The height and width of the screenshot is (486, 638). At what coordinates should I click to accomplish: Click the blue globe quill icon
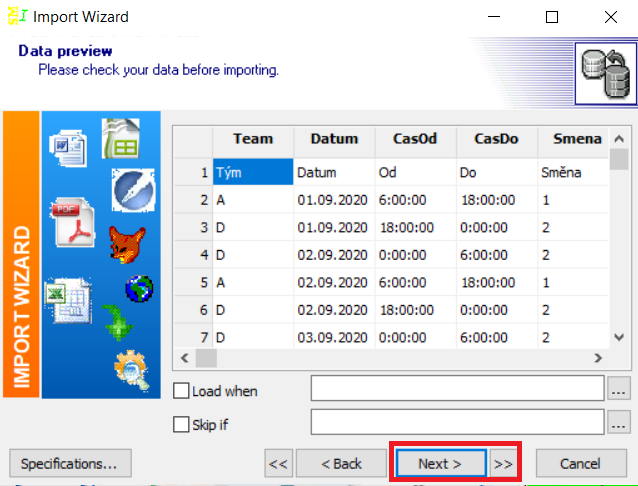click(x=133, y=190)
